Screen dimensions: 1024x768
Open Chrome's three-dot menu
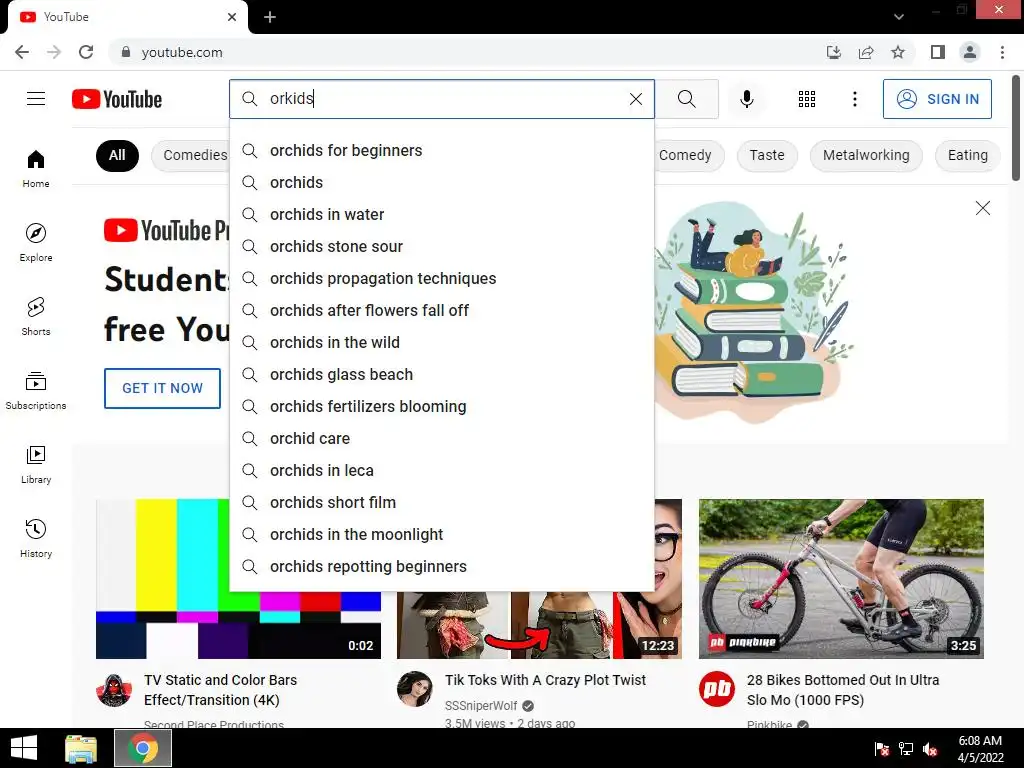pyautogui.click(x=1002, y=52)
